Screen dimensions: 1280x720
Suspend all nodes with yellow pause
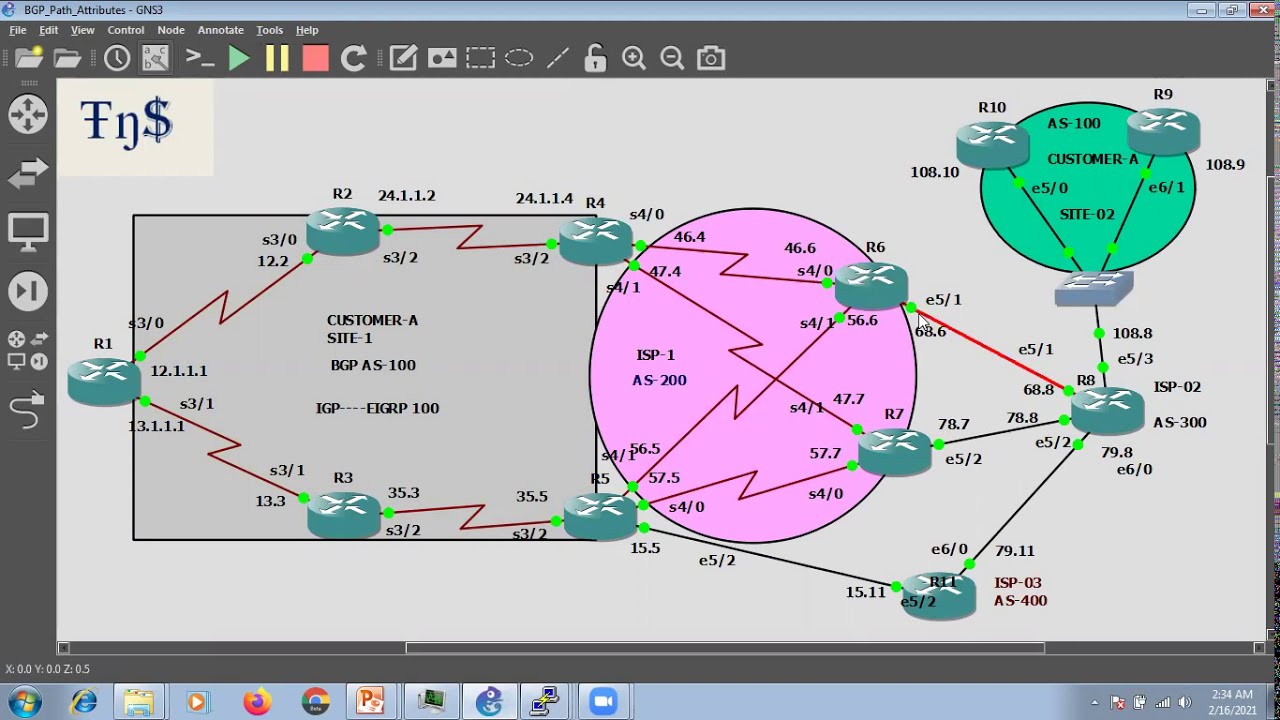pos(277,58)
